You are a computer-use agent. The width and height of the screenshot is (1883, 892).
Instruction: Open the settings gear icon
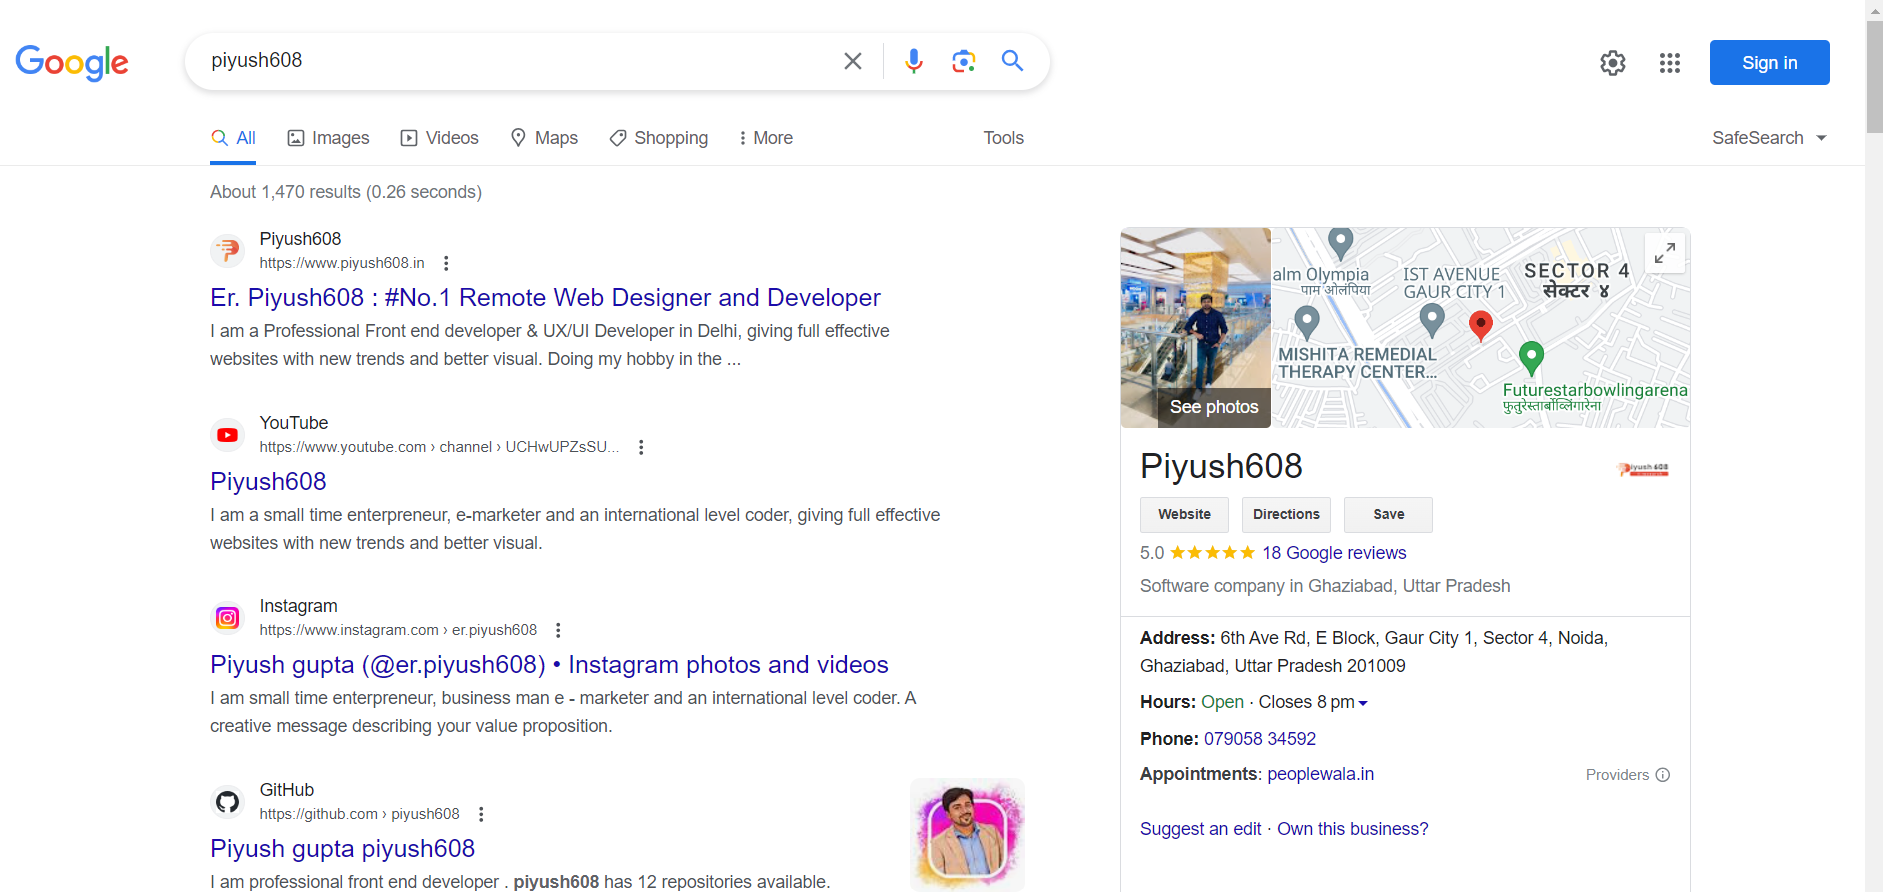coord(1612,63)
